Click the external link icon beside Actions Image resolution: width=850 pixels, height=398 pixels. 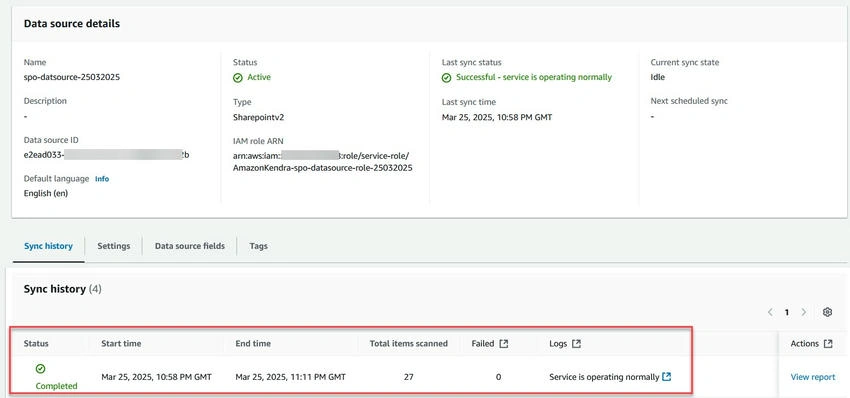(x=828, y=343)
